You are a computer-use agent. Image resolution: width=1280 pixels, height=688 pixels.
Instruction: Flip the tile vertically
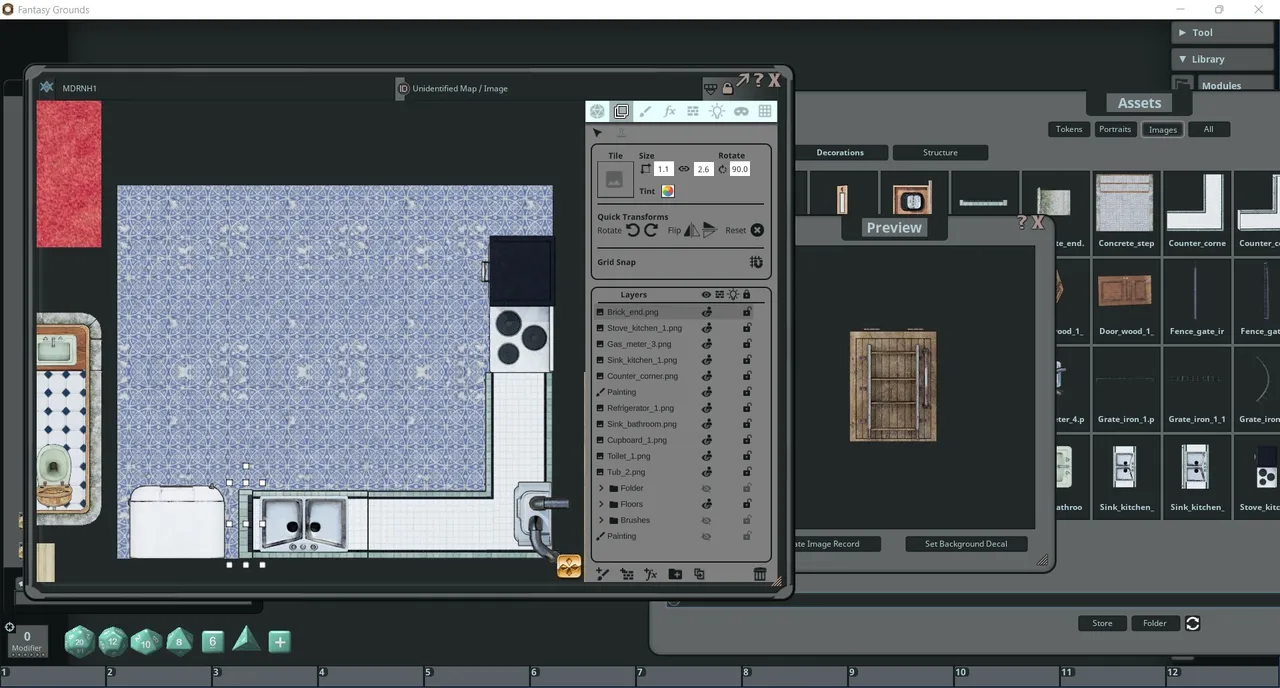[709, 230]
